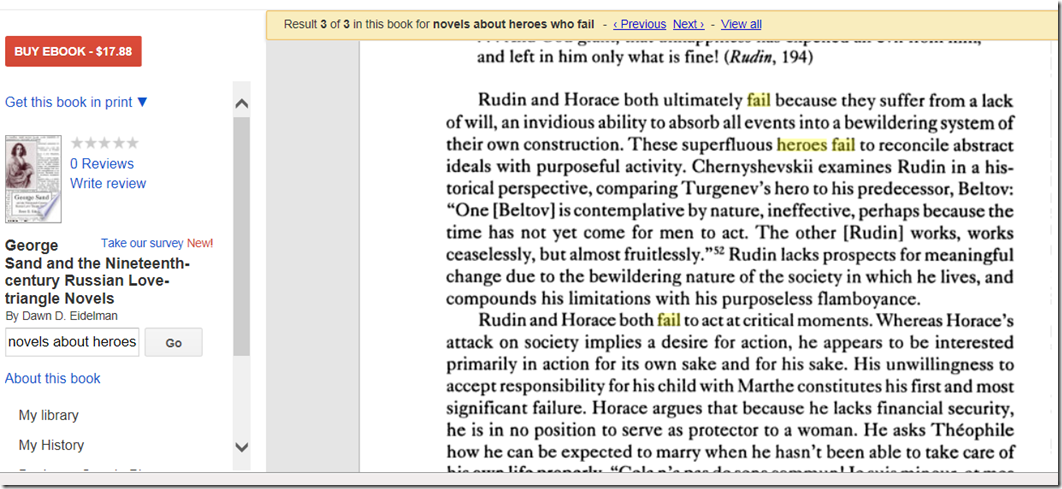1062x489 pixels.
Task: Click the book title George Sand heading
Action: [97, 272]
